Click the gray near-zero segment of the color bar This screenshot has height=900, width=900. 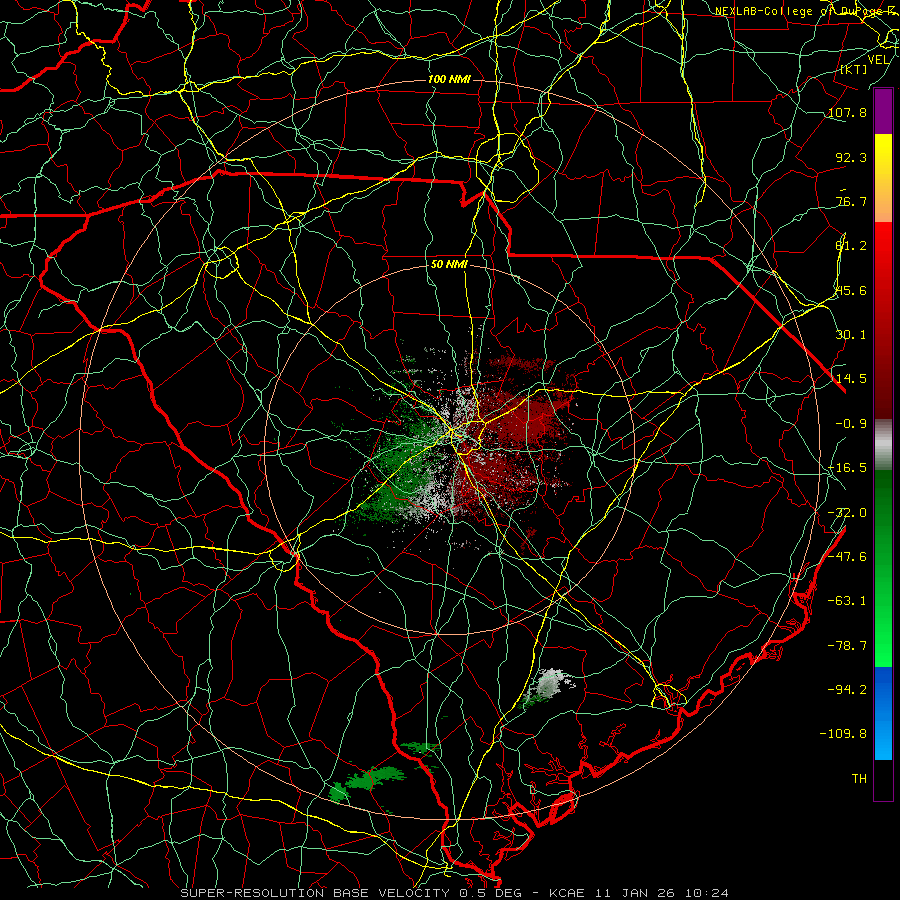tap(883, 445)
